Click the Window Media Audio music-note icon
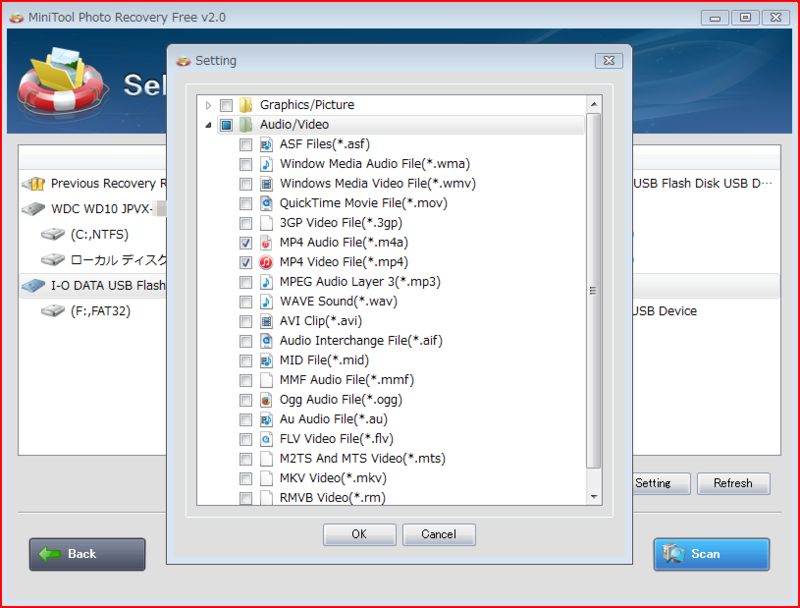This screenshot has width=800, height=608. coord(266,164)
